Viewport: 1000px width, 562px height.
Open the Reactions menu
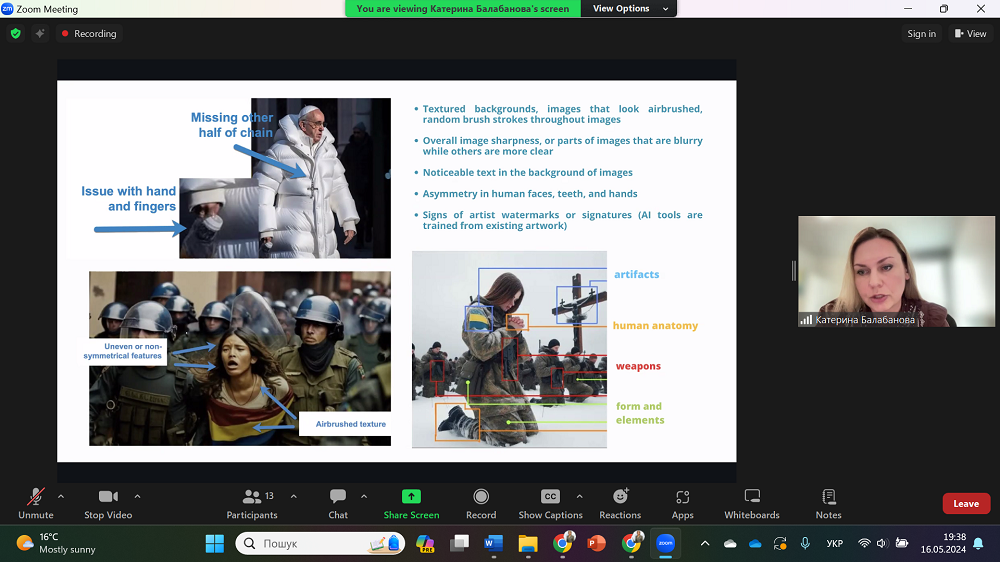[x=620, y=497]
